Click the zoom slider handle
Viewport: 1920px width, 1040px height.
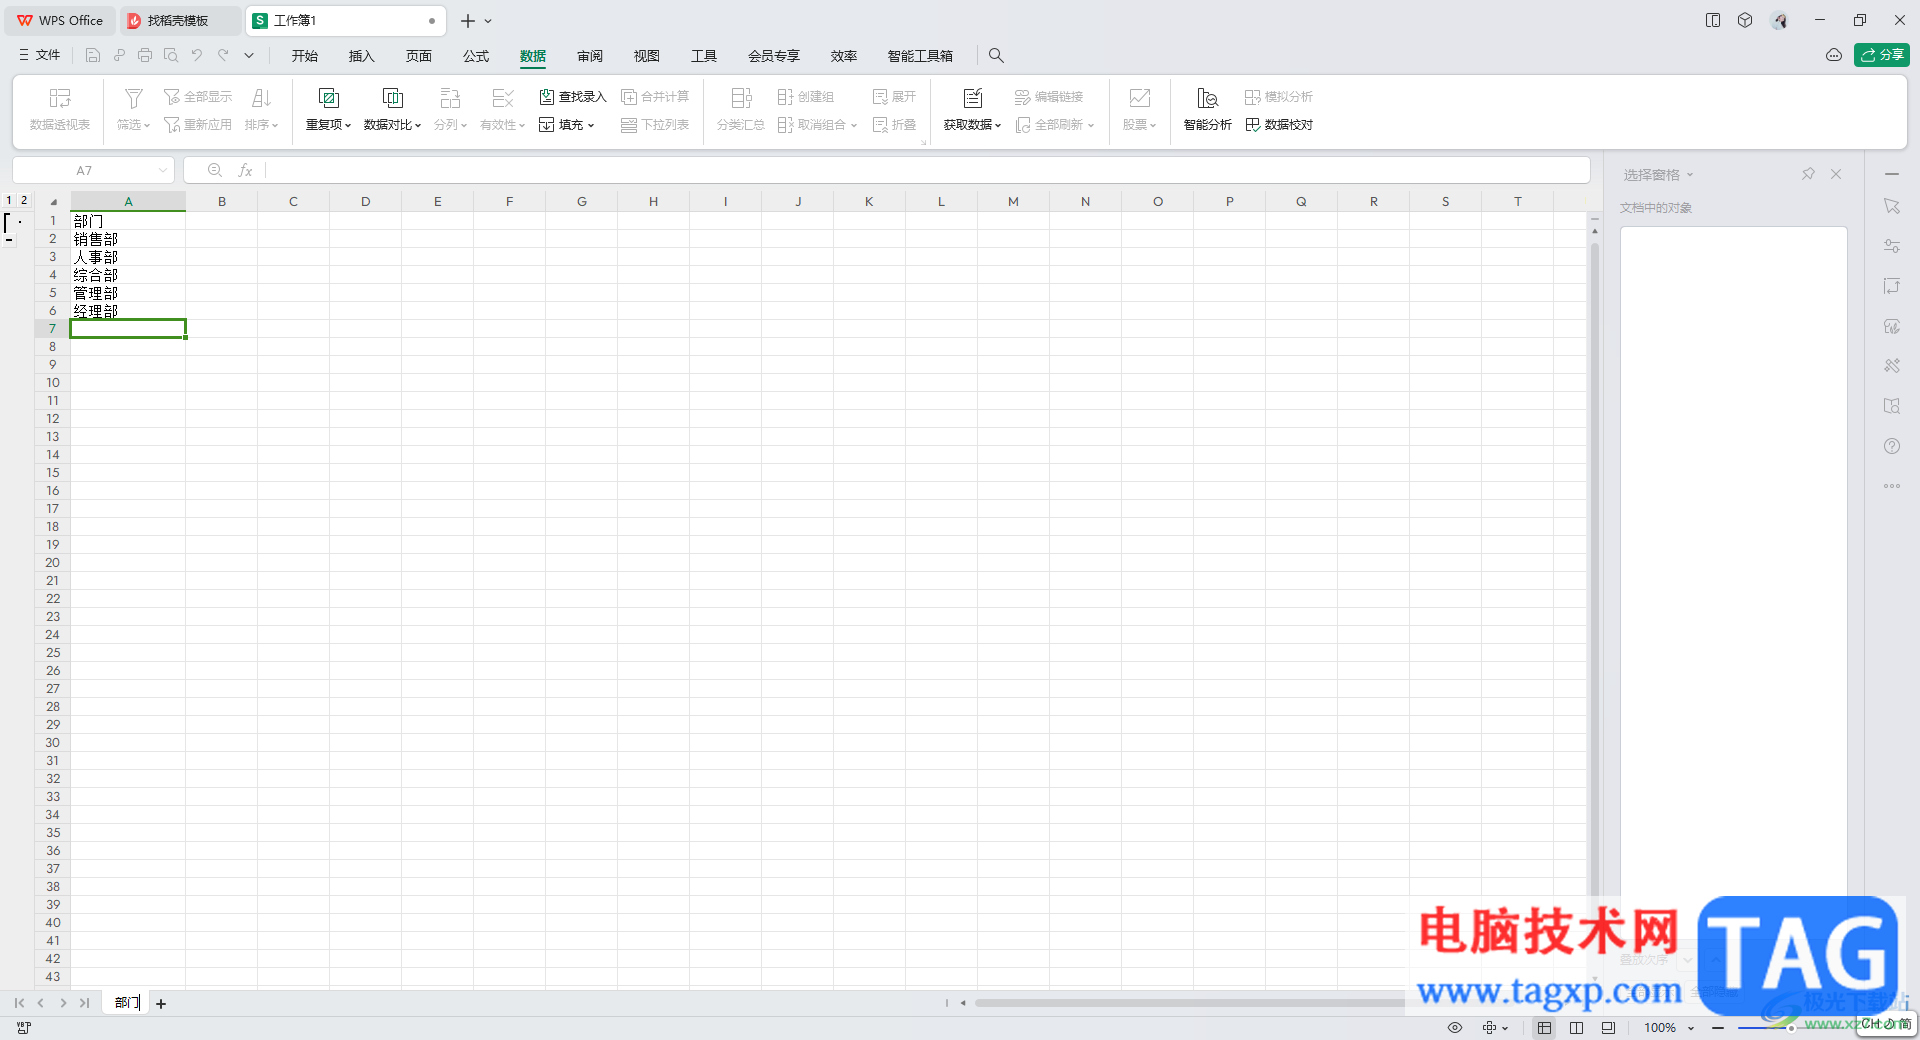point(1791,1027)
